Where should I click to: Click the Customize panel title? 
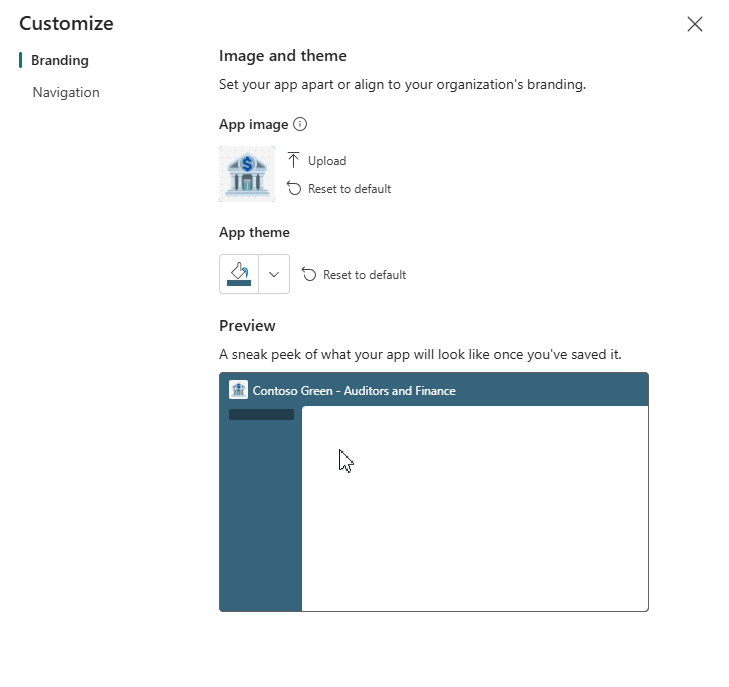click(66, 23)
